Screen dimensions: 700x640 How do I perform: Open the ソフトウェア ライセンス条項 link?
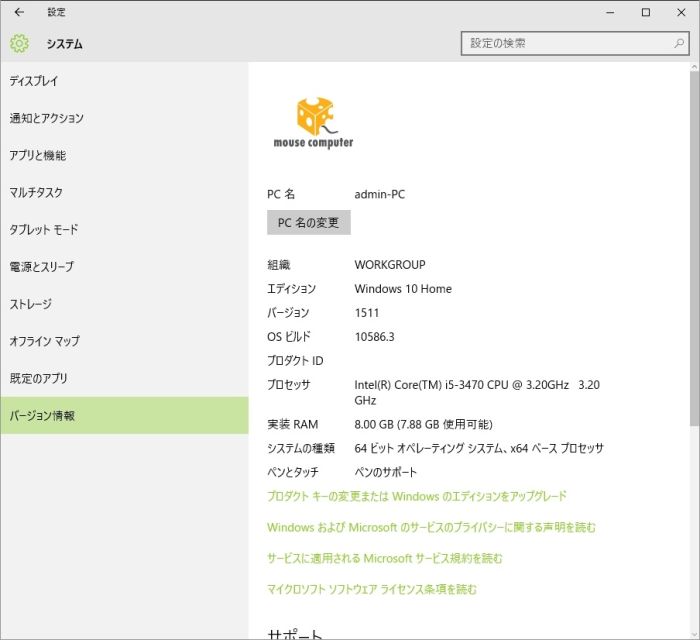point(372,589)
